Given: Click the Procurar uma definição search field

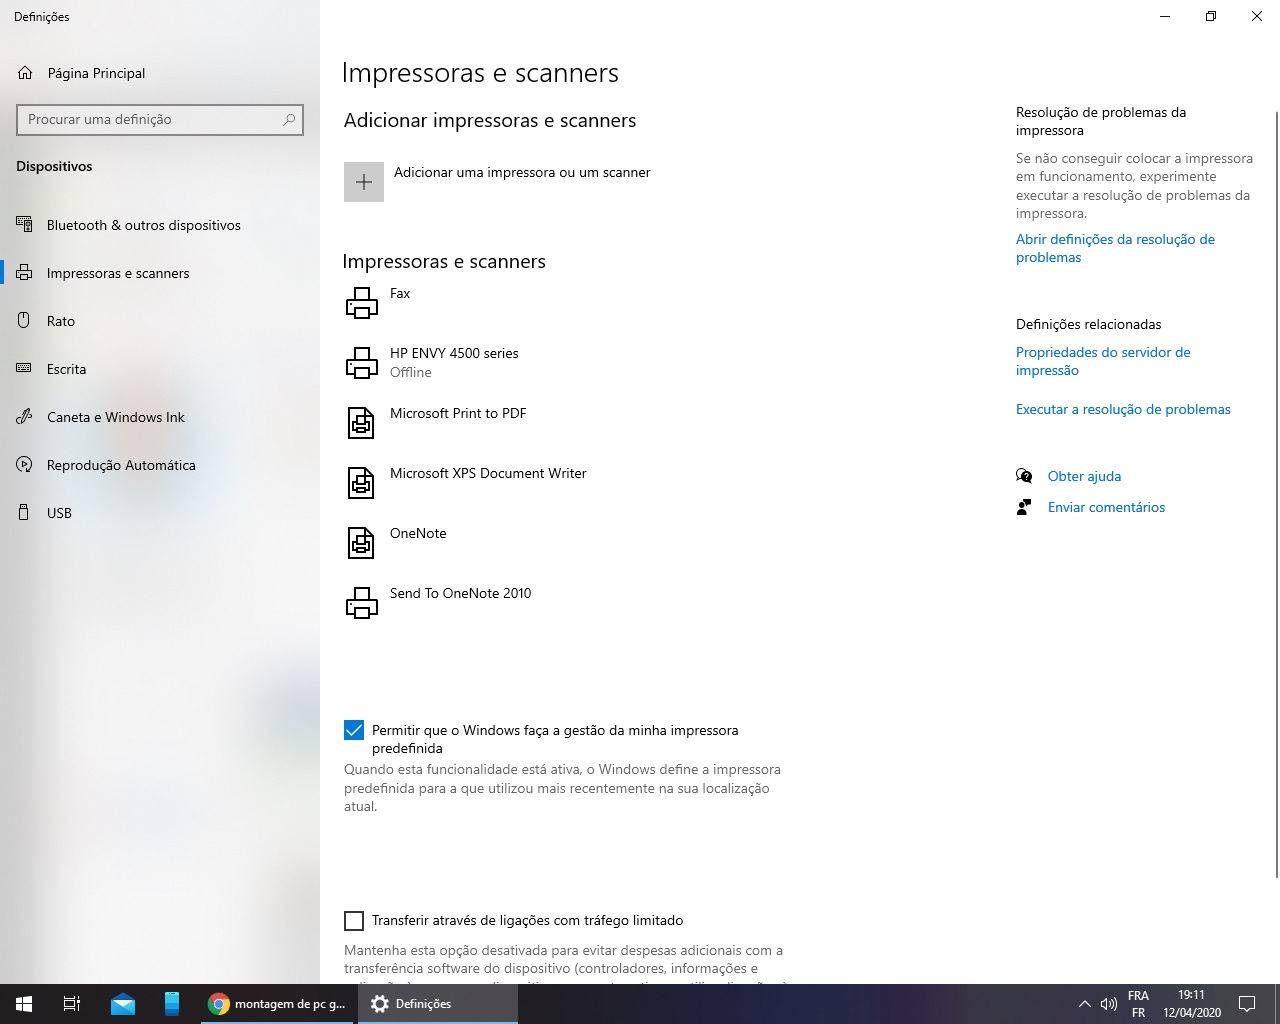Looking at the screenshot, I should click(x=150, y=119).
